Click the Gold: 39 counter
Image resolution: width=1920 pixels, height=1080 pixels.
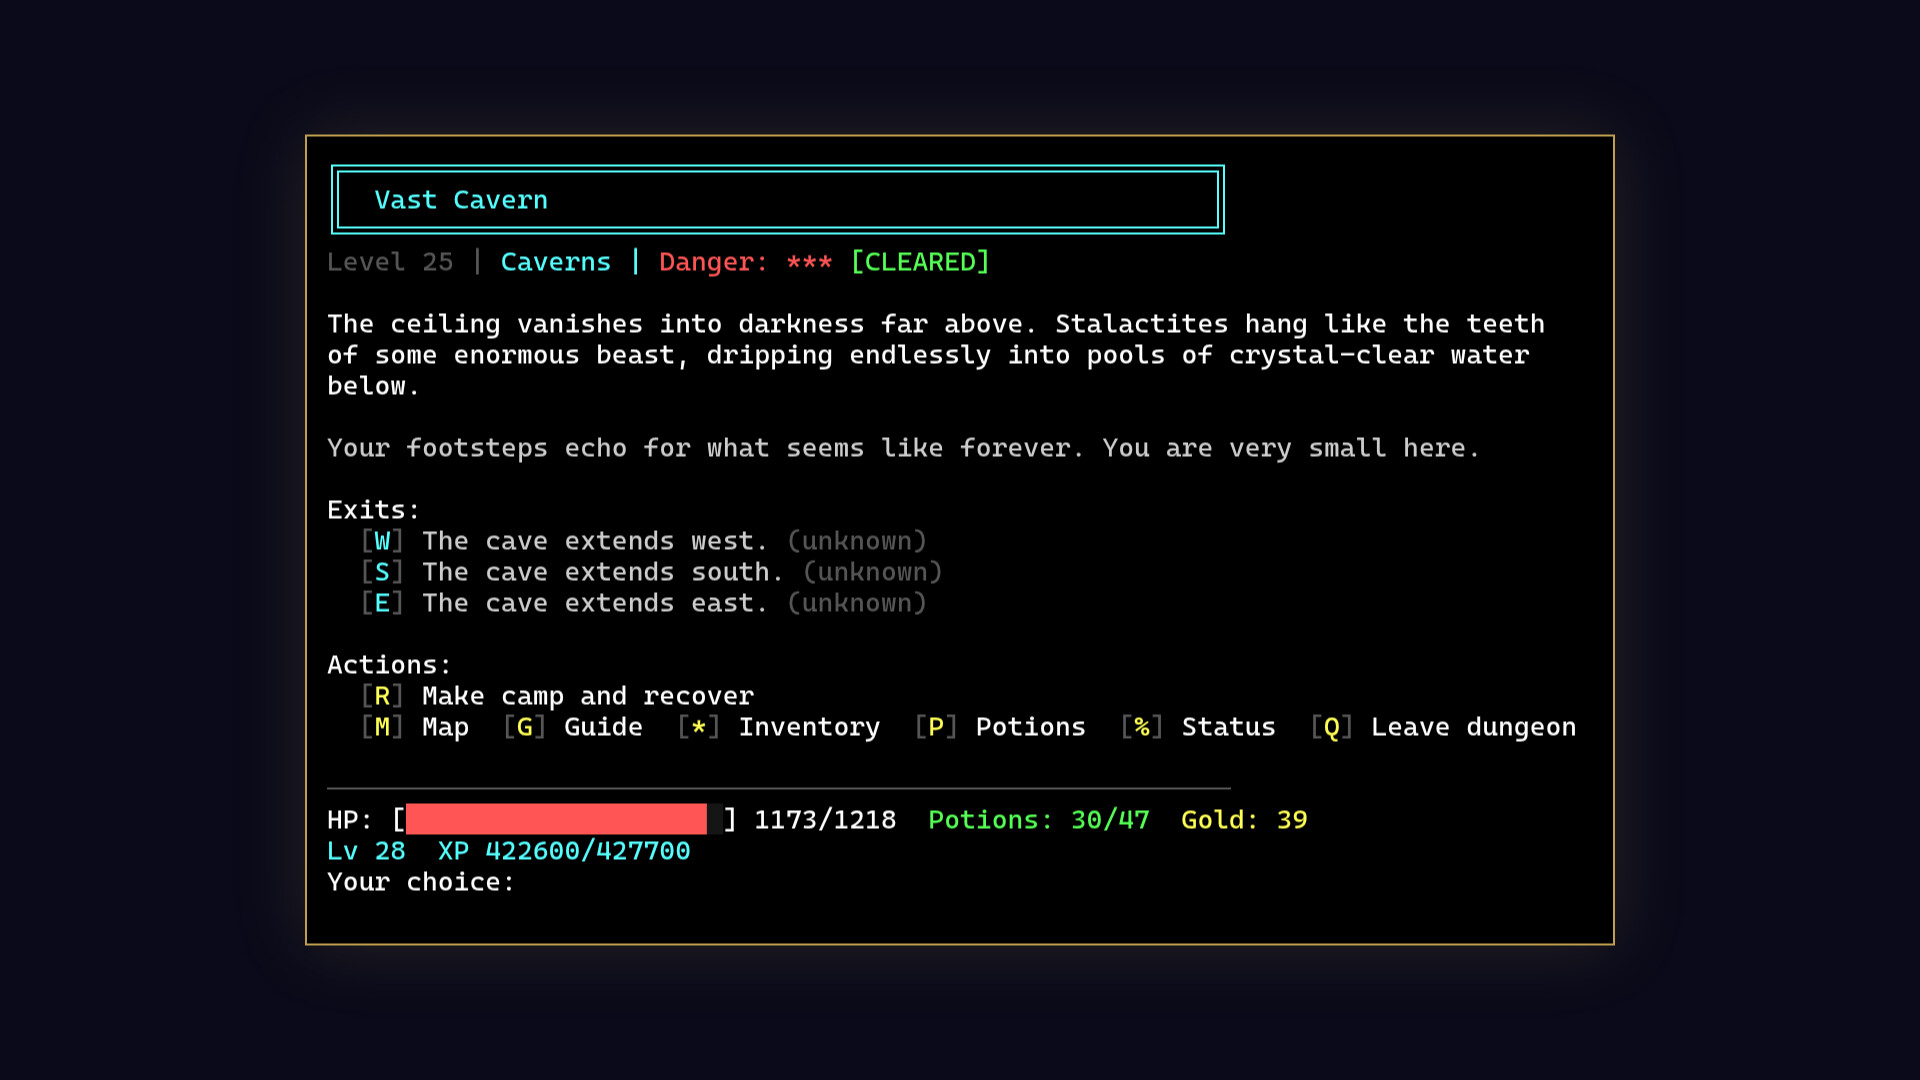pos(1244,820)
